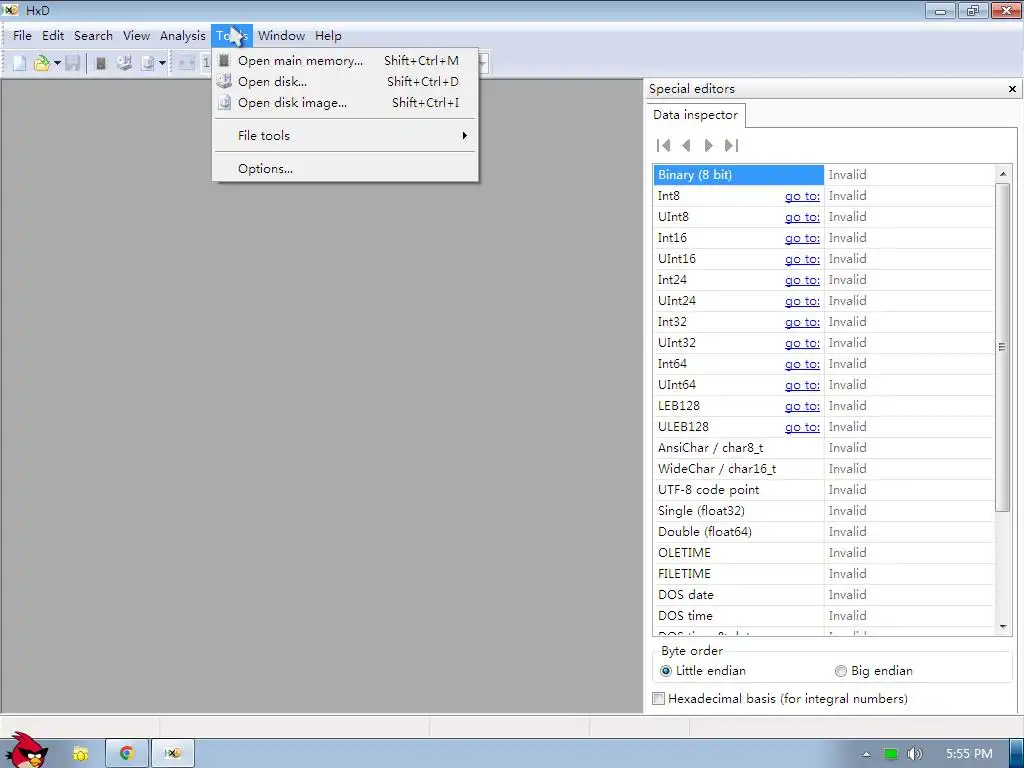The width and height of the screenshot is (1024, 768).
Task: Select the Binary (8 bit) row
Action: coord(823,175)
